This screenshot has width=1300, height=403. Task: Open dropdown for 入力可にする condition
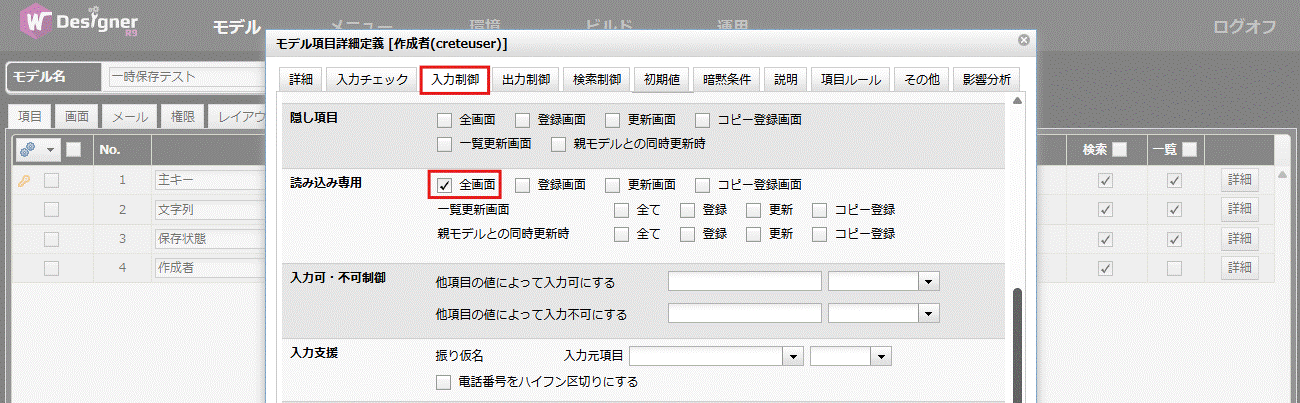pyautogui.click(x=930, y=282)
